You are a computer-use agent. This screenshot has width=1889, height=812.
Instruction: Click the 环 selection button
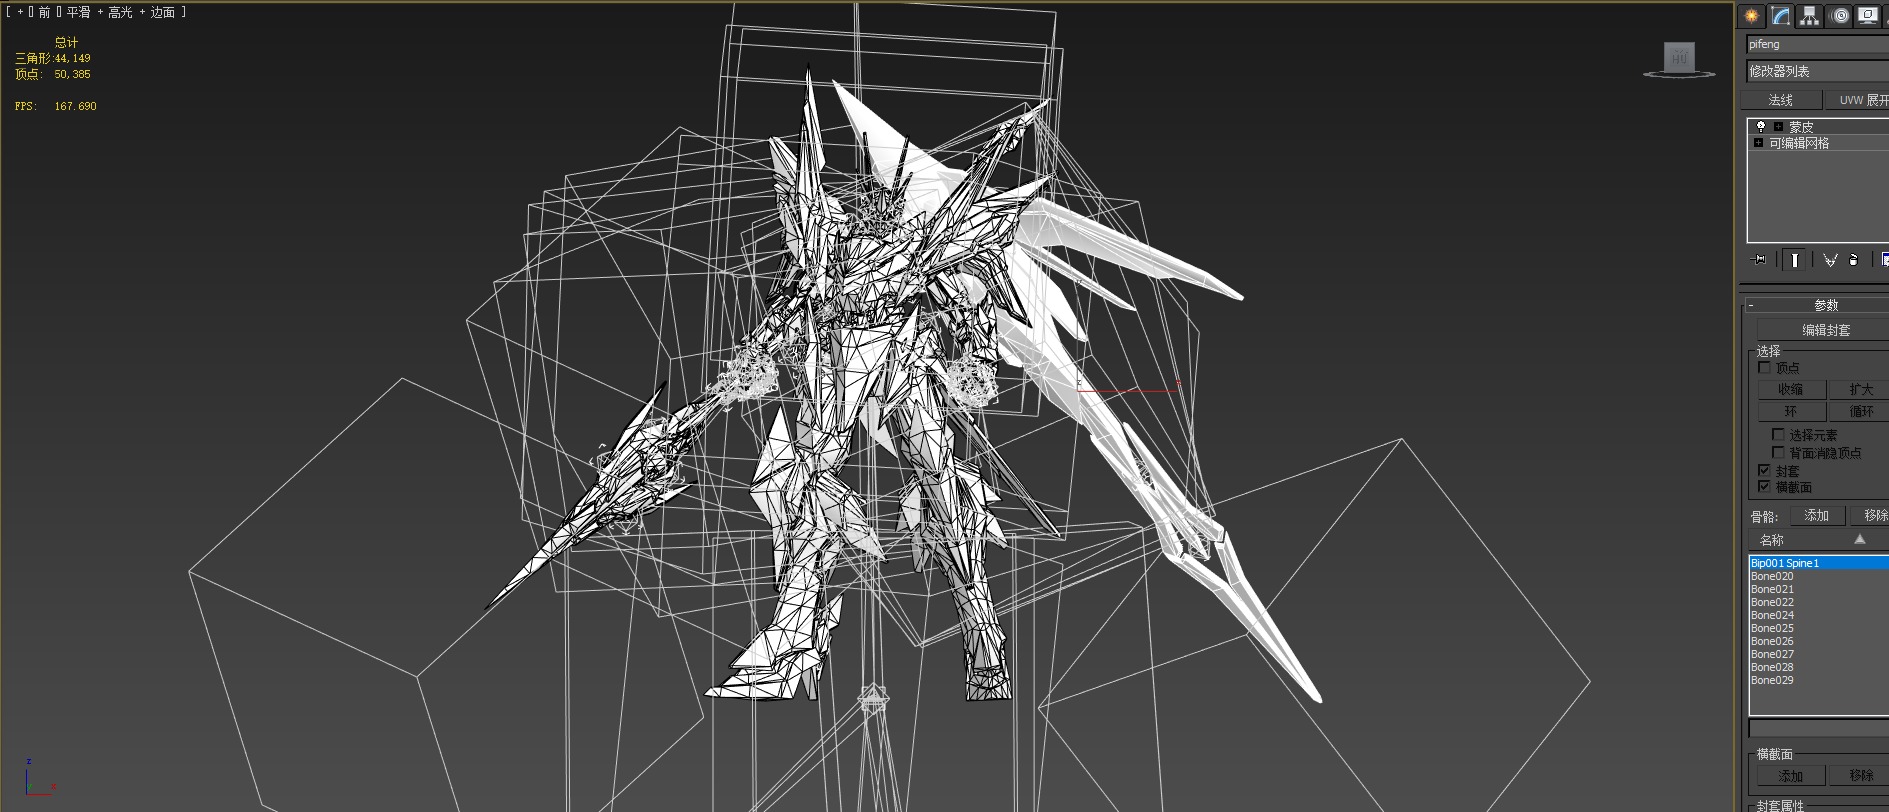point(1791,411)
